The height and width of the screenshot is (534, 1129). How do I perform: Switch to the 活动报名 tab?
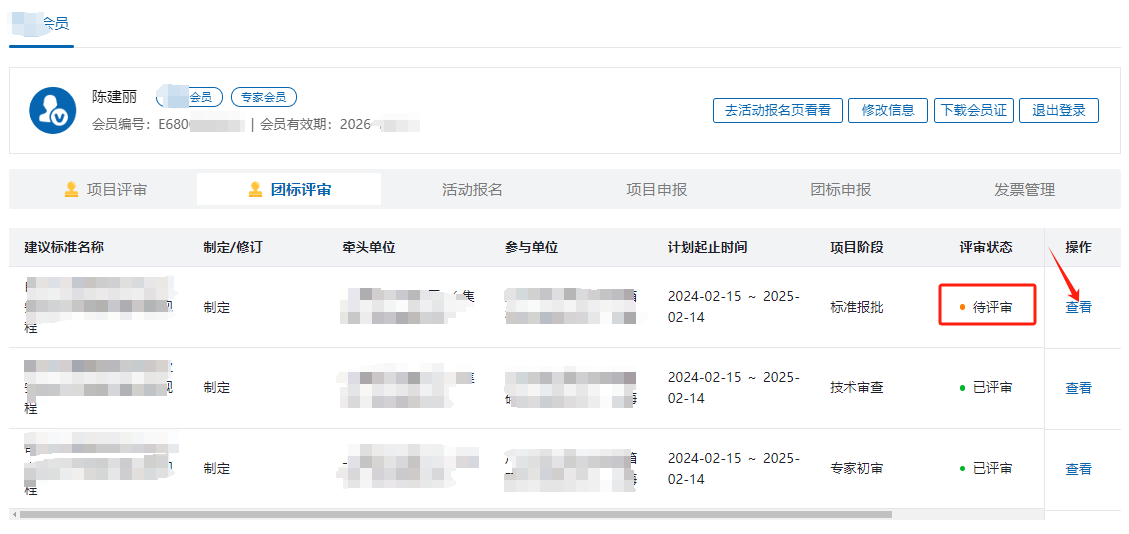click(472, 189)
